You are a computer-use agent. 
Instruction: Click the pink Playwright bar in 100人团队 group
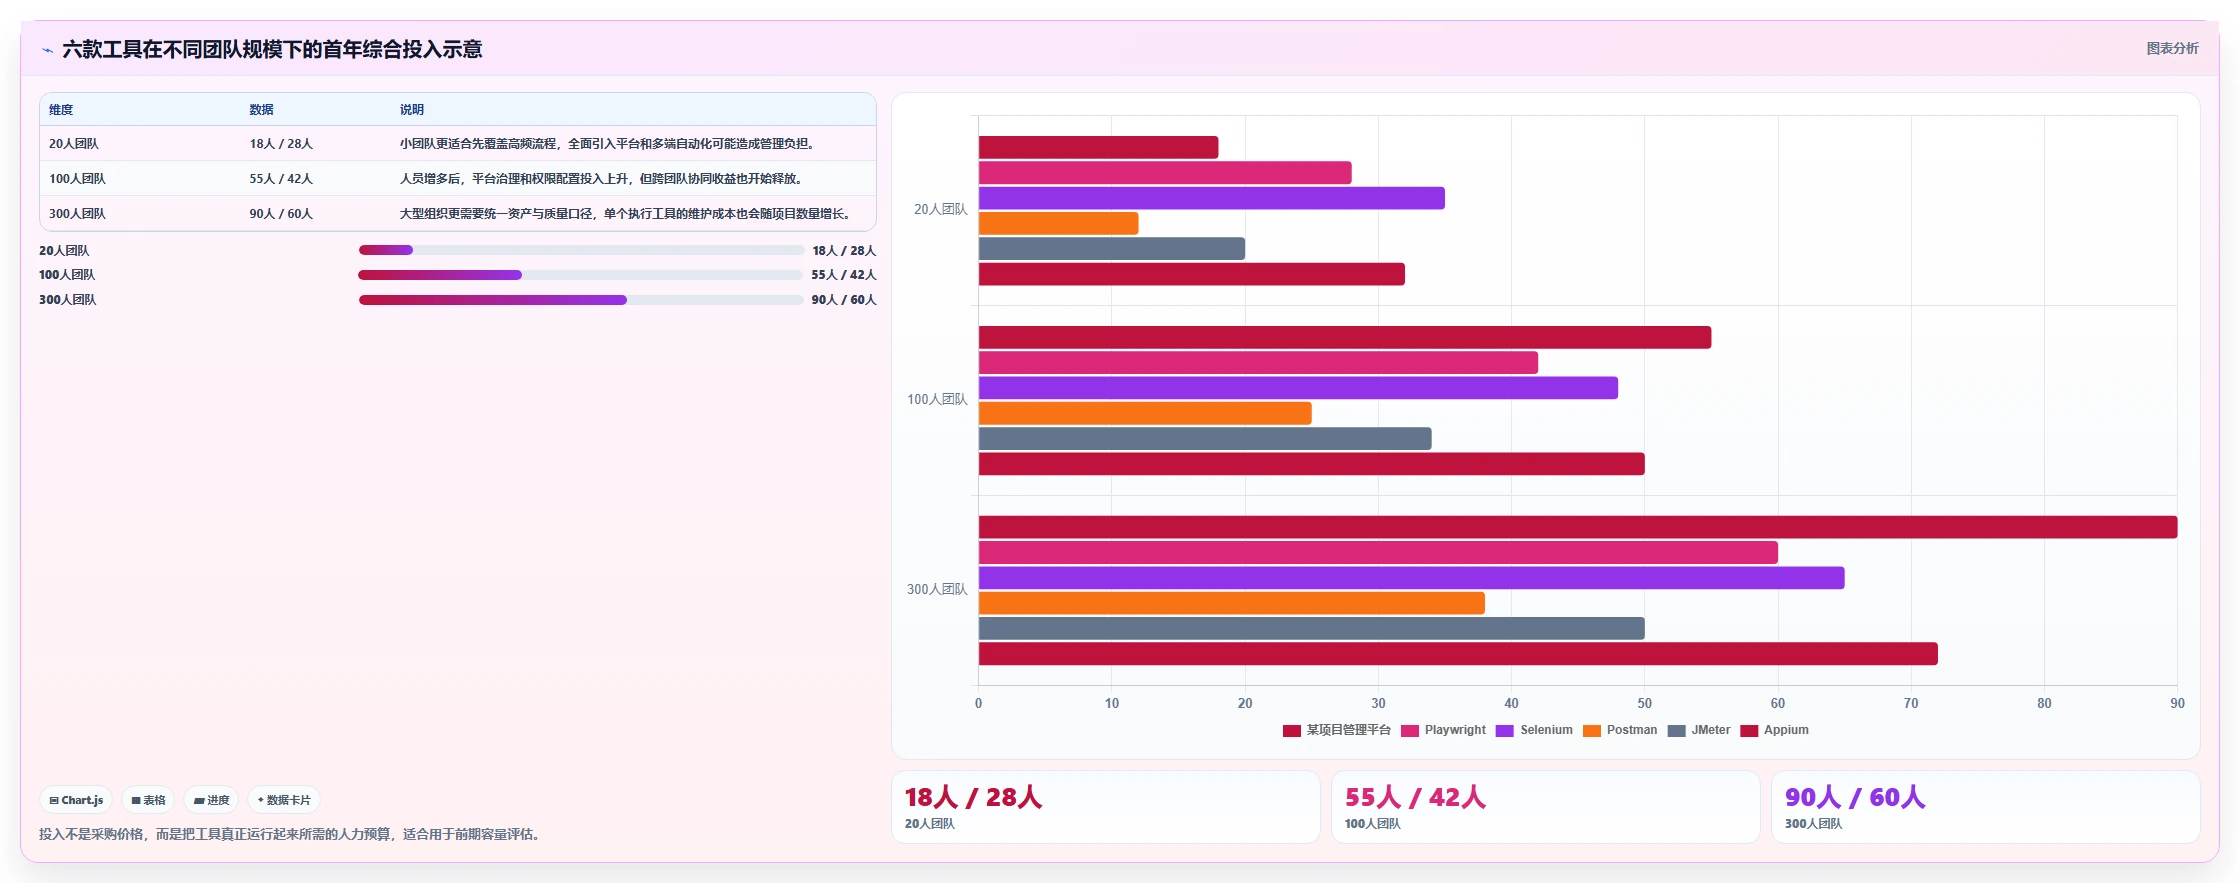pos(1258,363)
